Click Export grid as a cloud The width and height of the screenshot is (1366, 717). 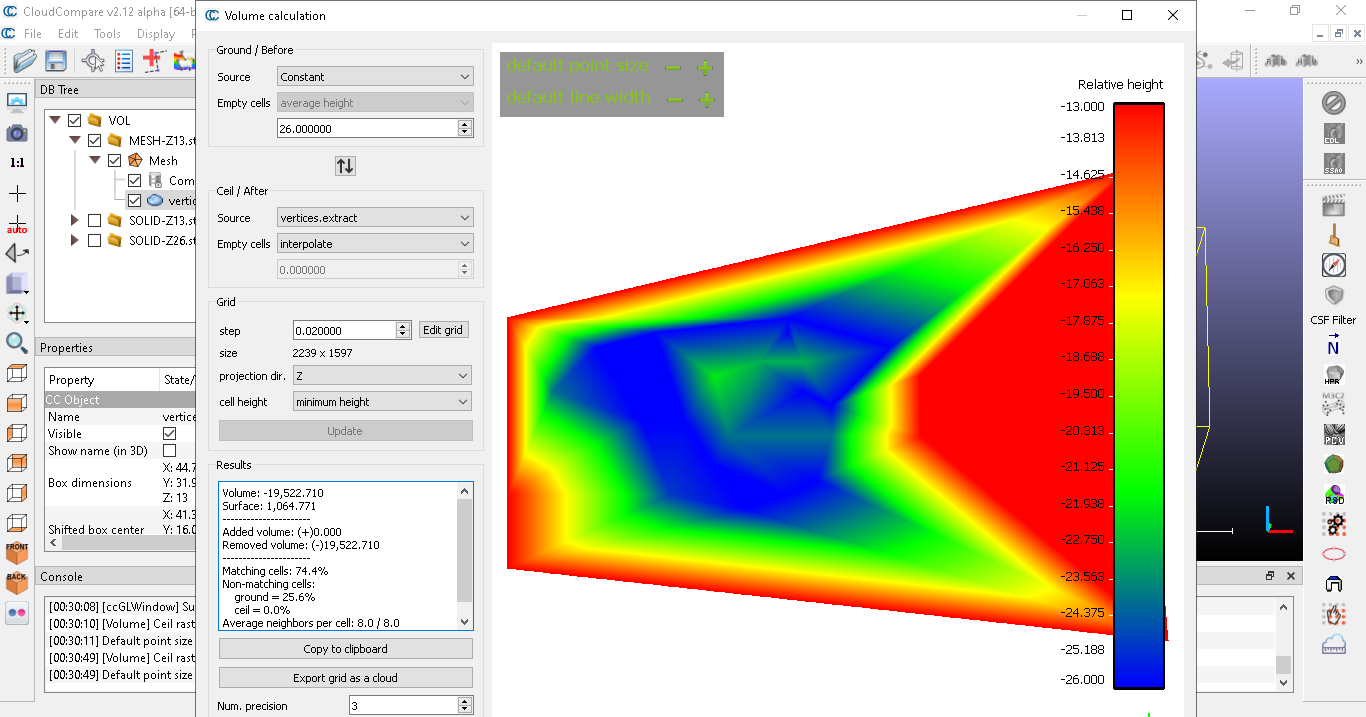click(345, 678)
